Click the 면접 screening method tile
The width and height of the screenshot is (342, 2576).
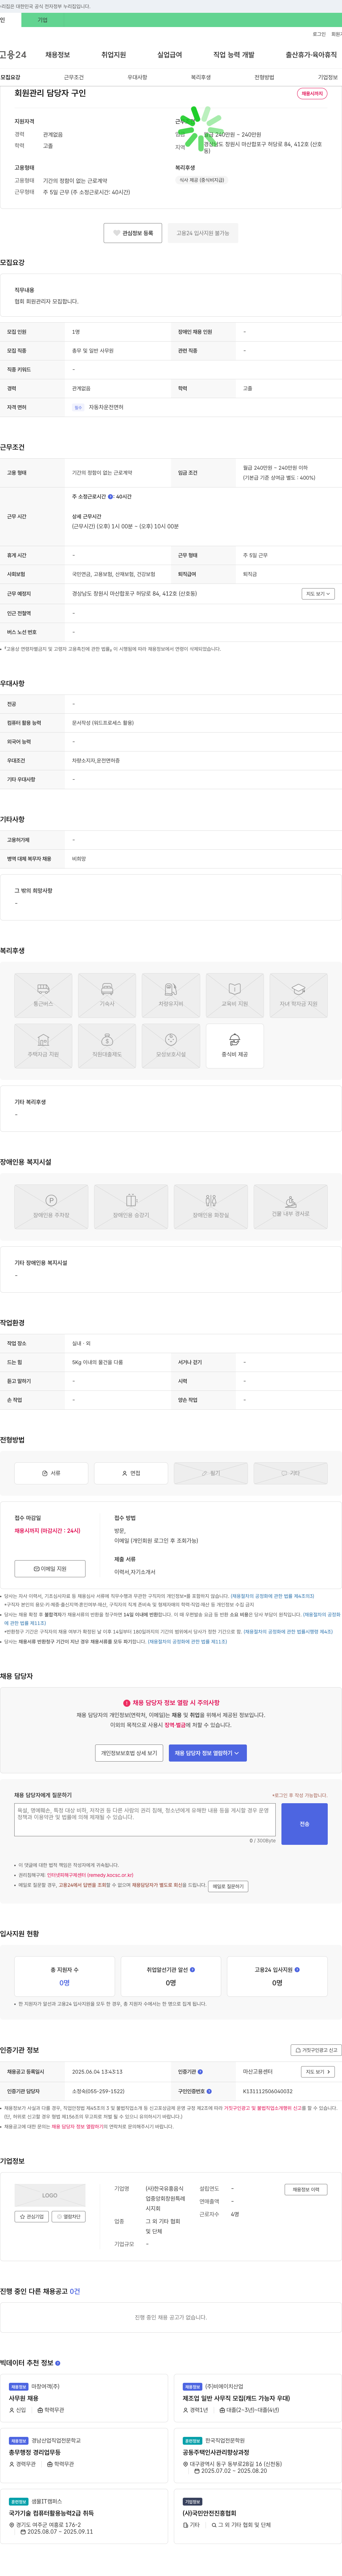(x=131, y=1473)
